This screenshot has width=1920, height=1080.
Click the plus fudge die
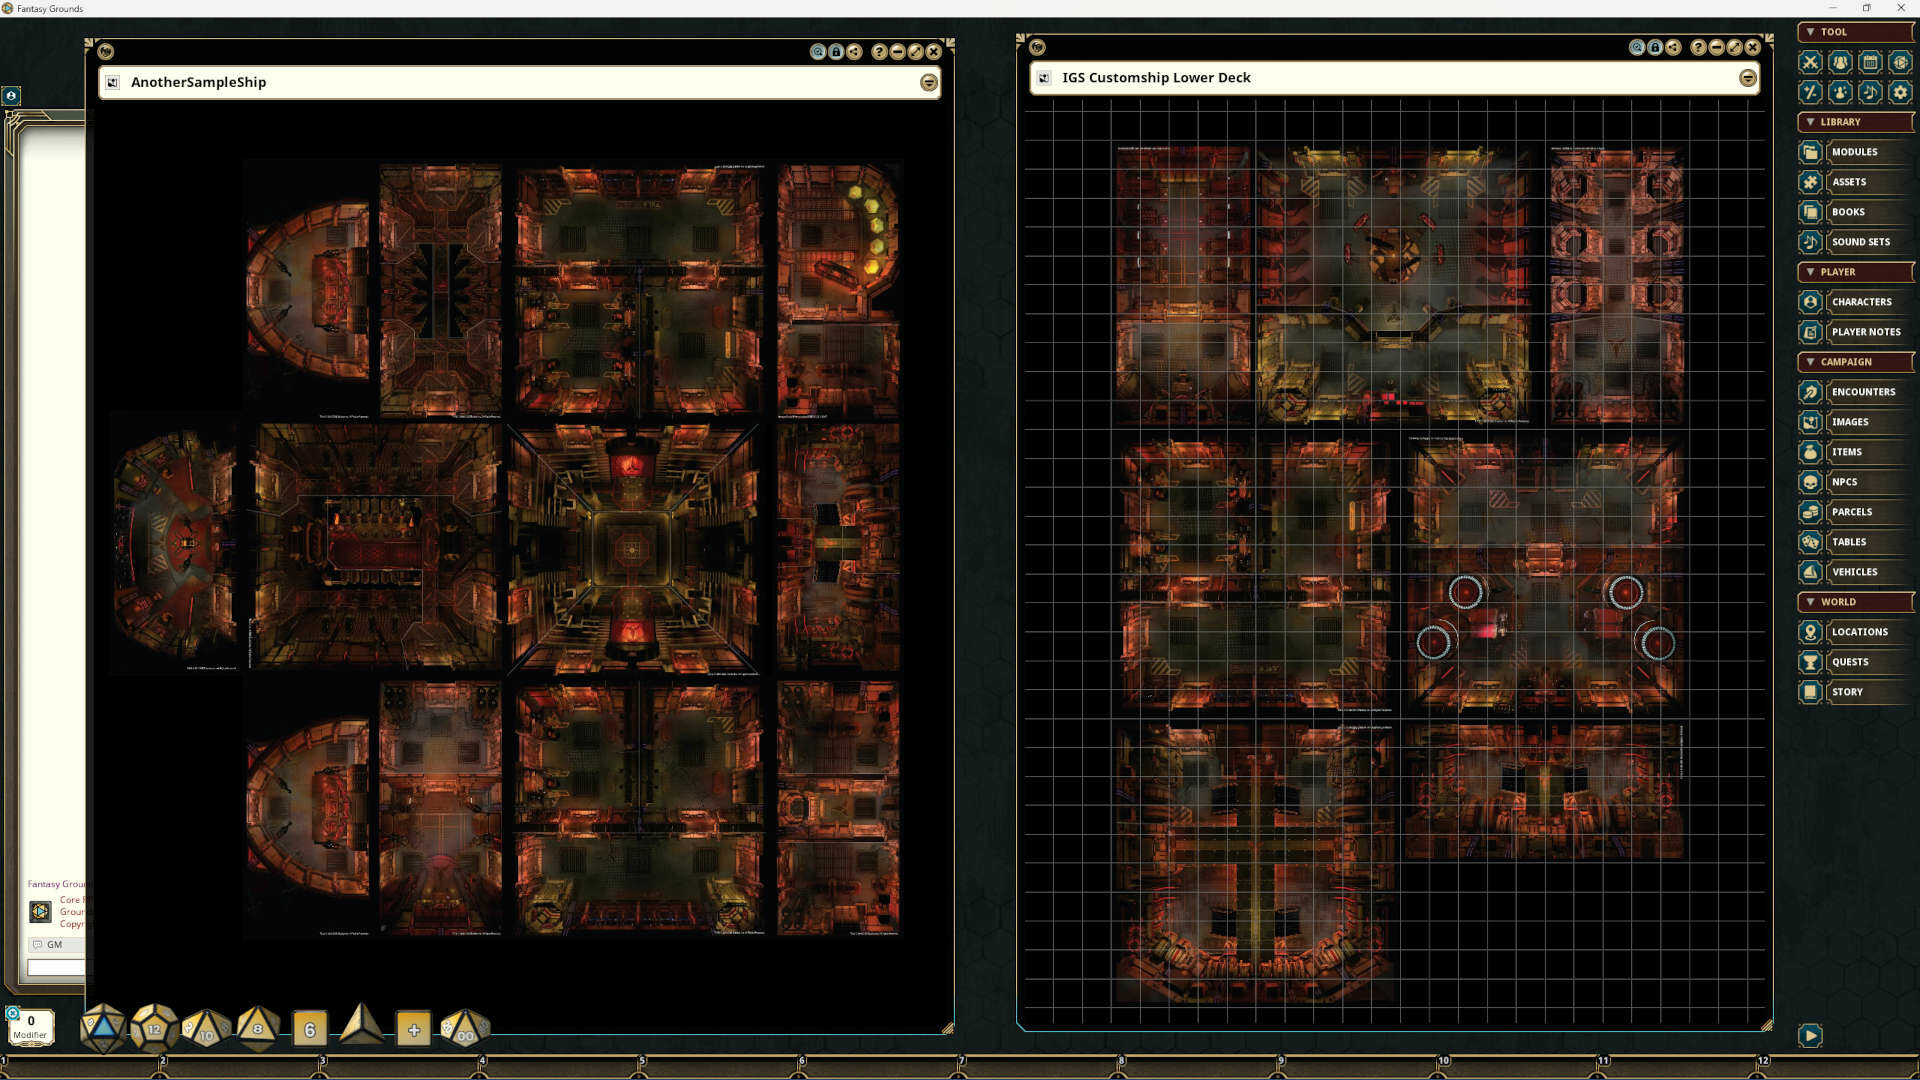(x=414, y=1029)
